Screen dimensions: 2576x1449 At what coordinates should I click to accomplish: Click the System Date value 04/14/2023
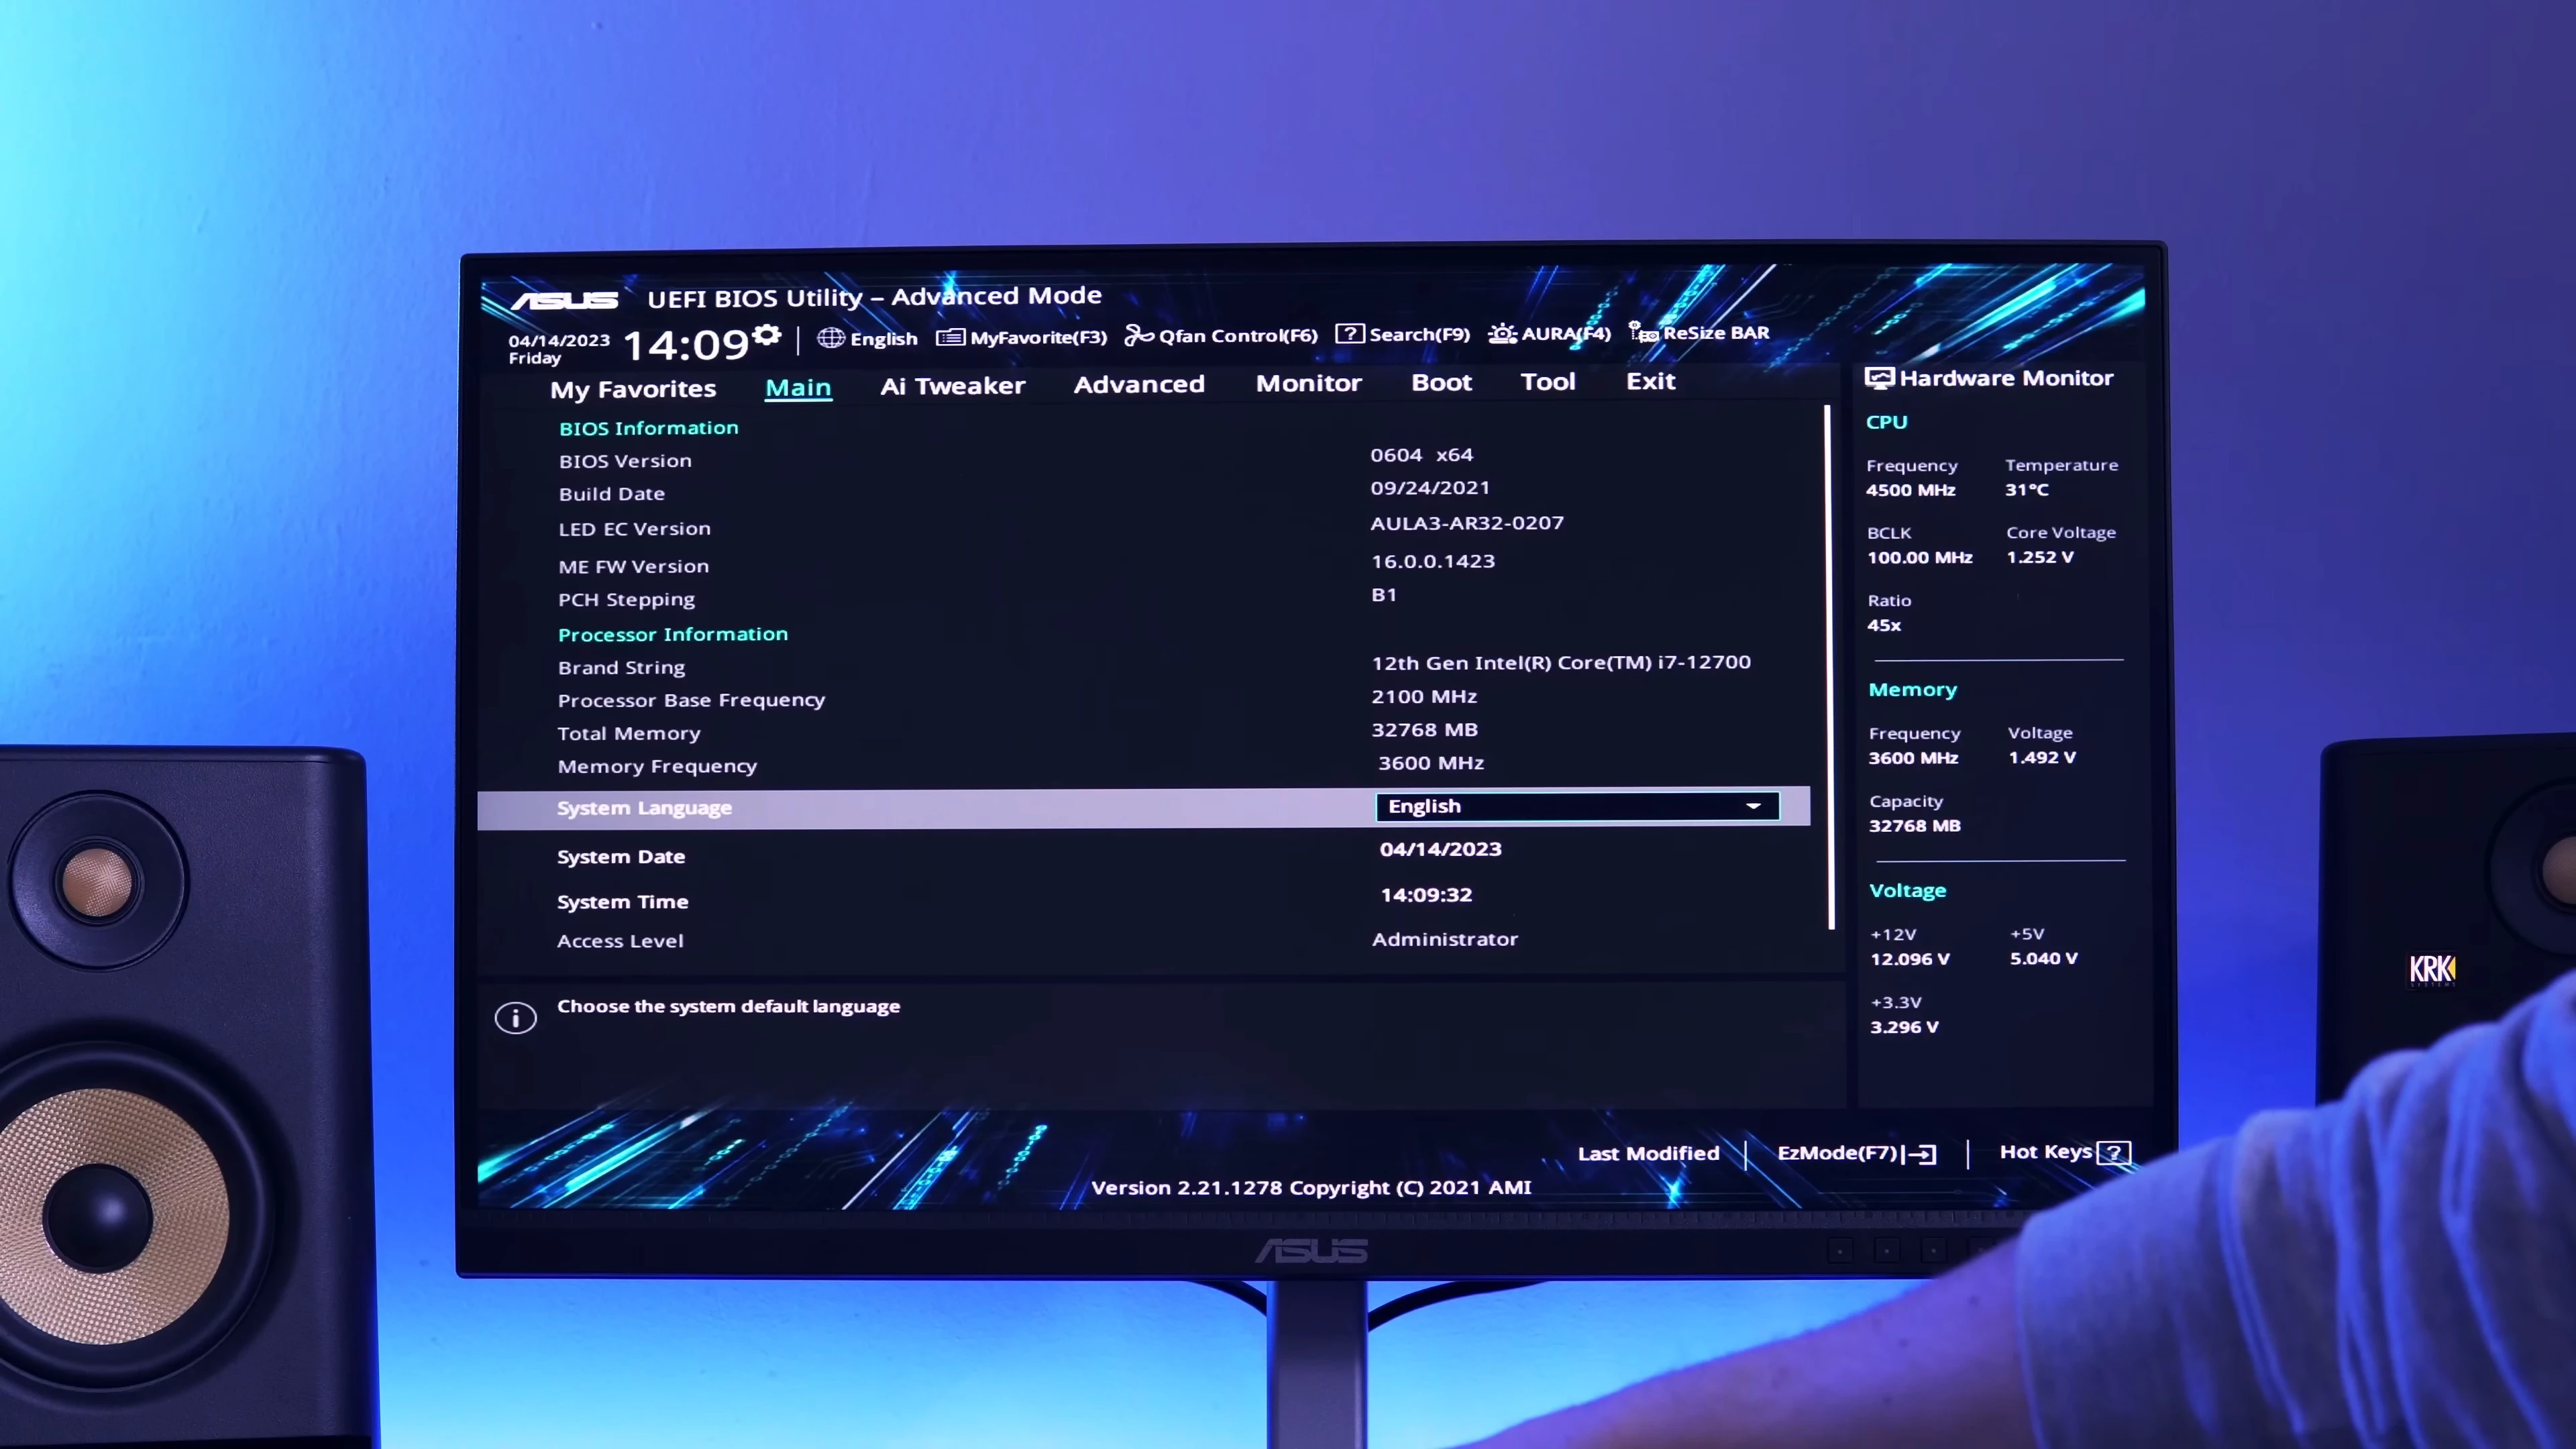tap(1441, 849)
